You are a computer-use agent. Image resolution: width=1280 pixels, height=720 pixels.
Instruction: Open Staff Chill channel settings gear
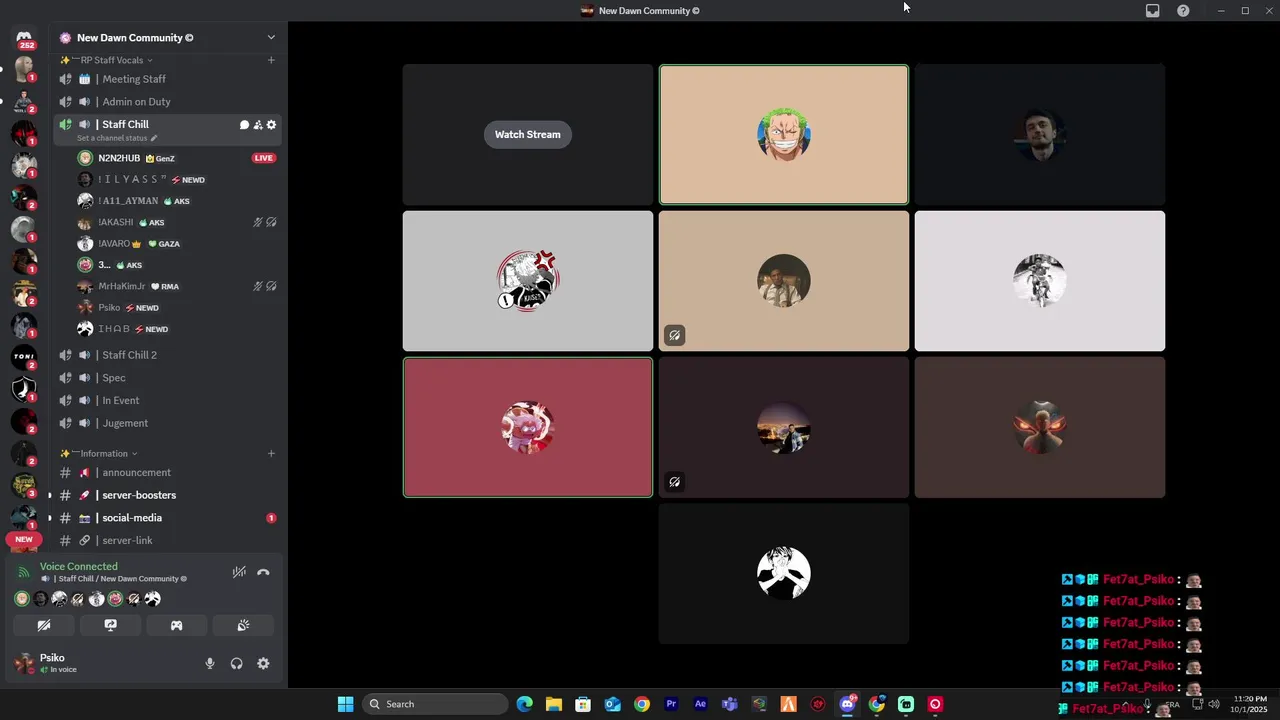271,125
